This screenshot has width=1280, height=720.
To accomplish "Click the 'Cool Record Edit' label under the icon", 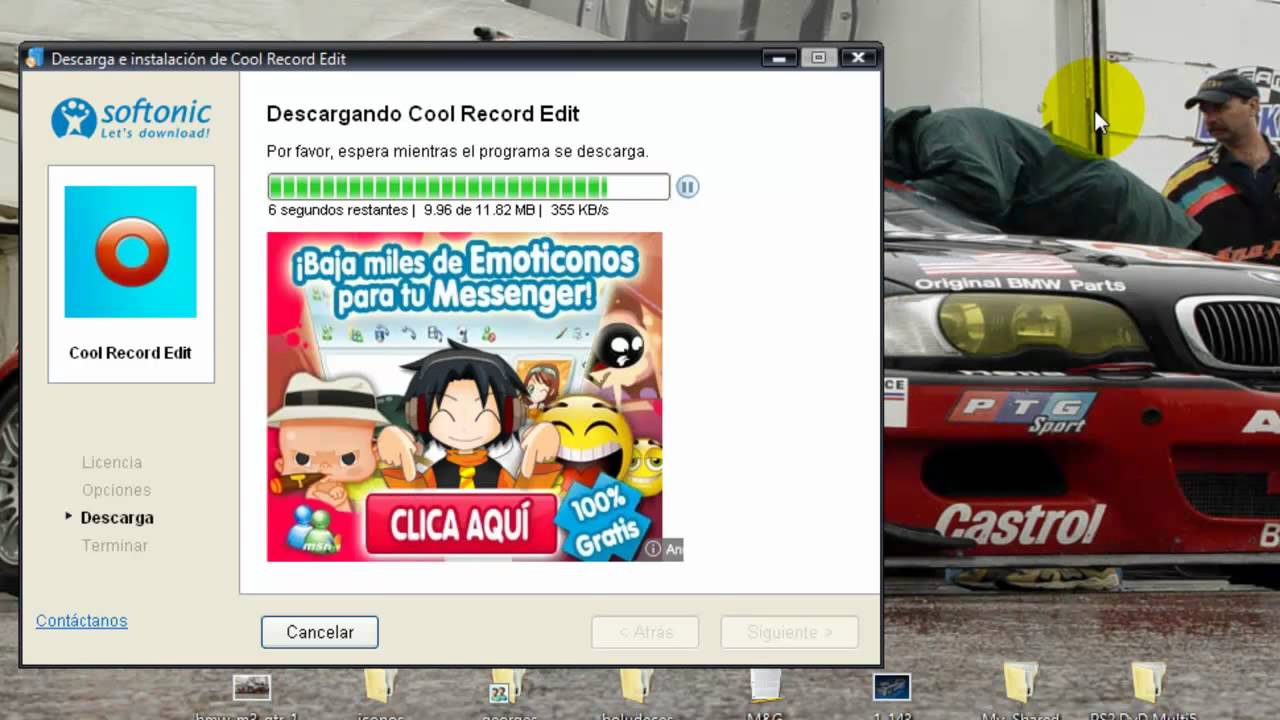I will coord(130,353).
